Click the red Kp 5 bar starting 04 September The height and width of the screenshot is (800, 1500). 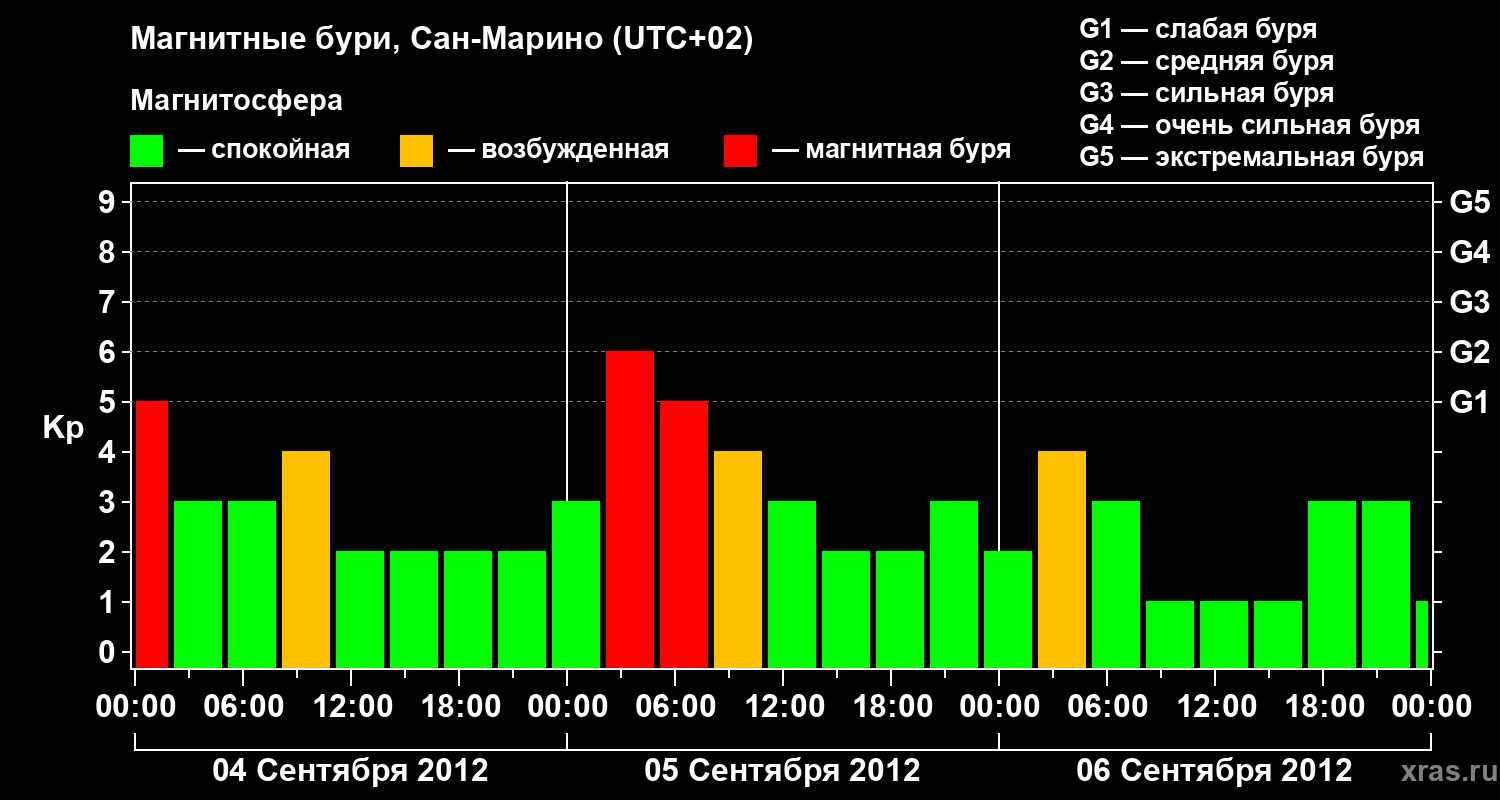coord(151,535)
